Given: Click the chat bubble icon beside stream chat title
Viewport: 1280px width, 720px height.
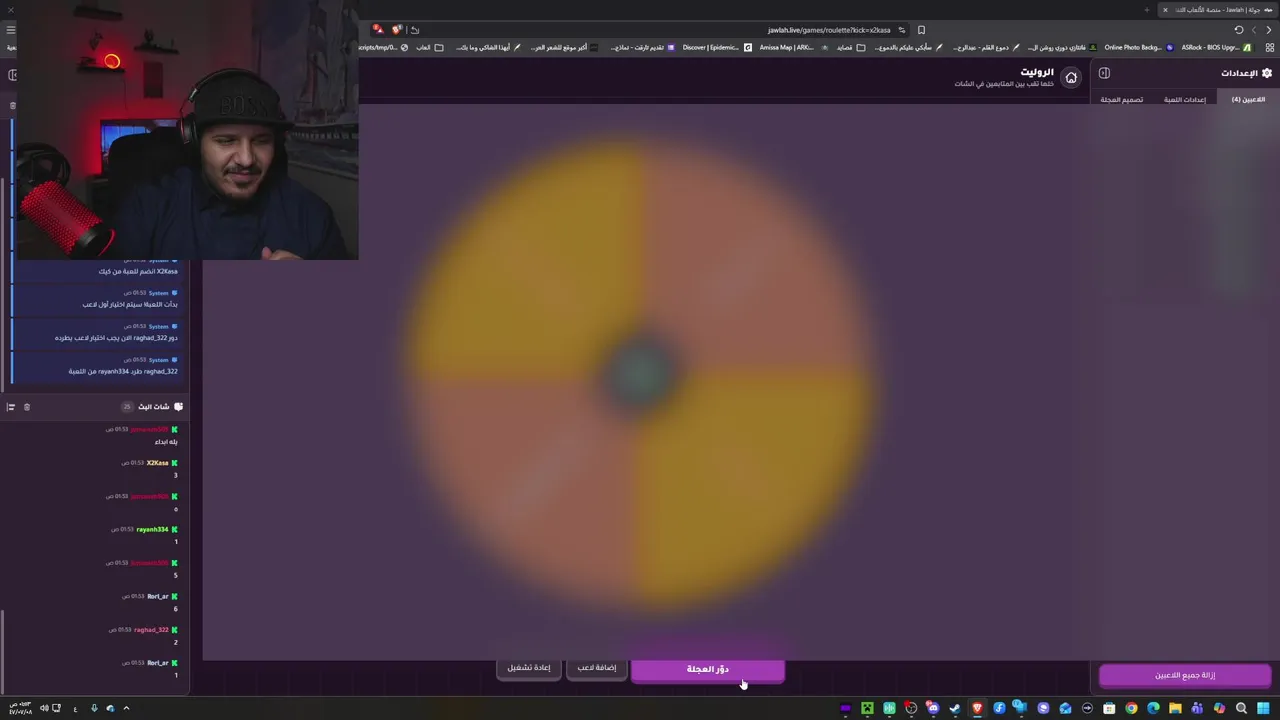Looking at the screenshot, I should [178, 407].
